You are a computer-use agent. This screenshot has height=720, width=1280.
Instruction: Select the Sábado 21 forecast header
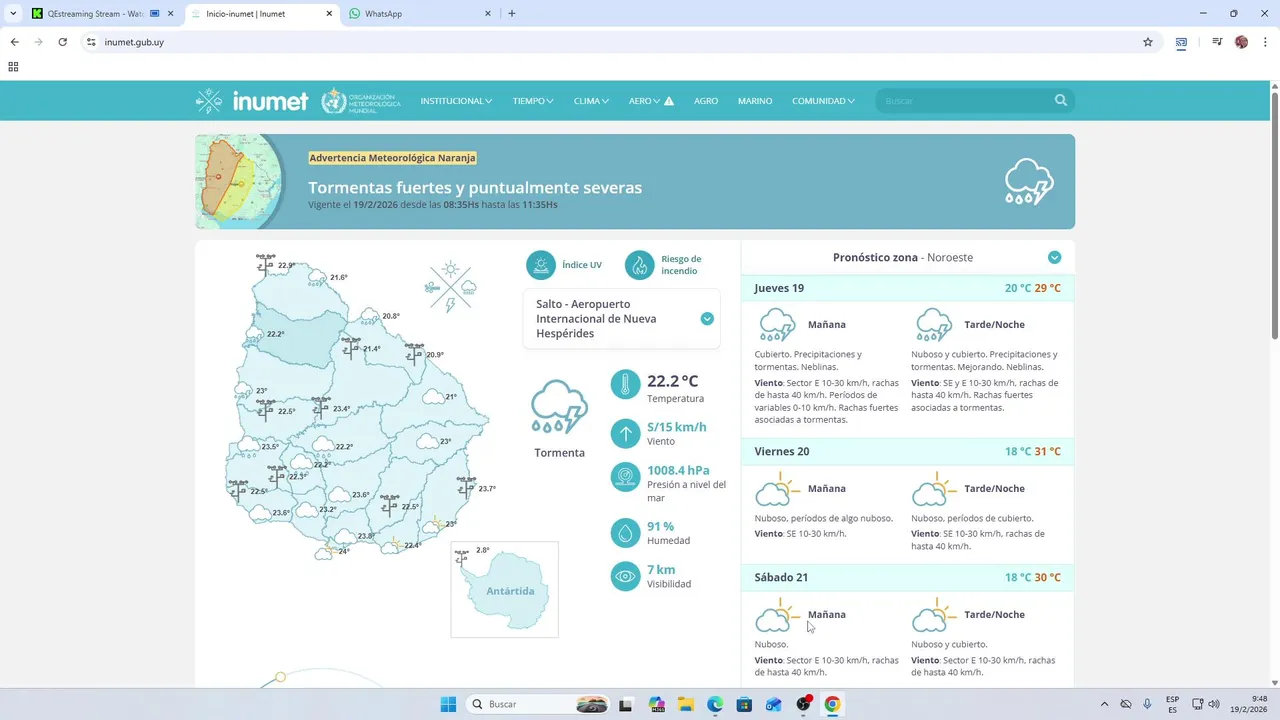coord(907,578)
